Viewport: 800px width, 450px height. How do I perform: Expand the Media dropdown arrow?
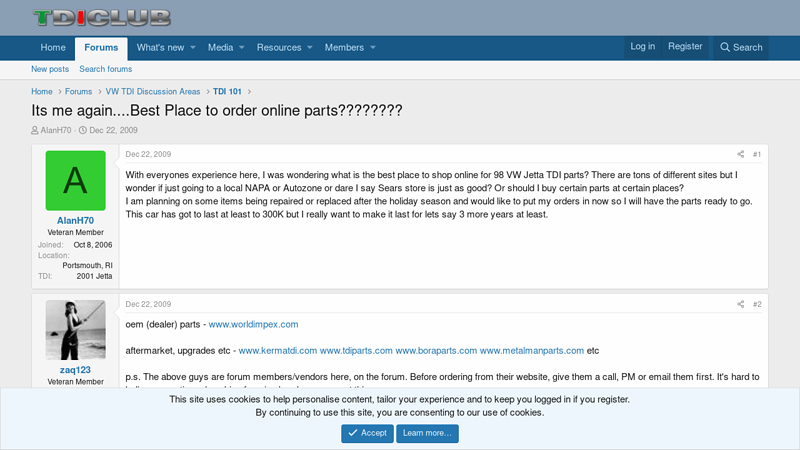pos(242,47)
